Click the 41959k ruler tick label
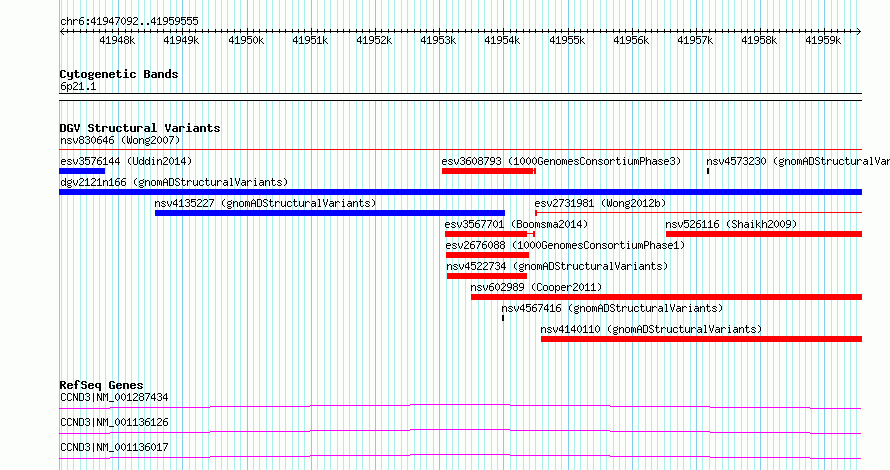This screenshot has width=890, height=470. 824,40
